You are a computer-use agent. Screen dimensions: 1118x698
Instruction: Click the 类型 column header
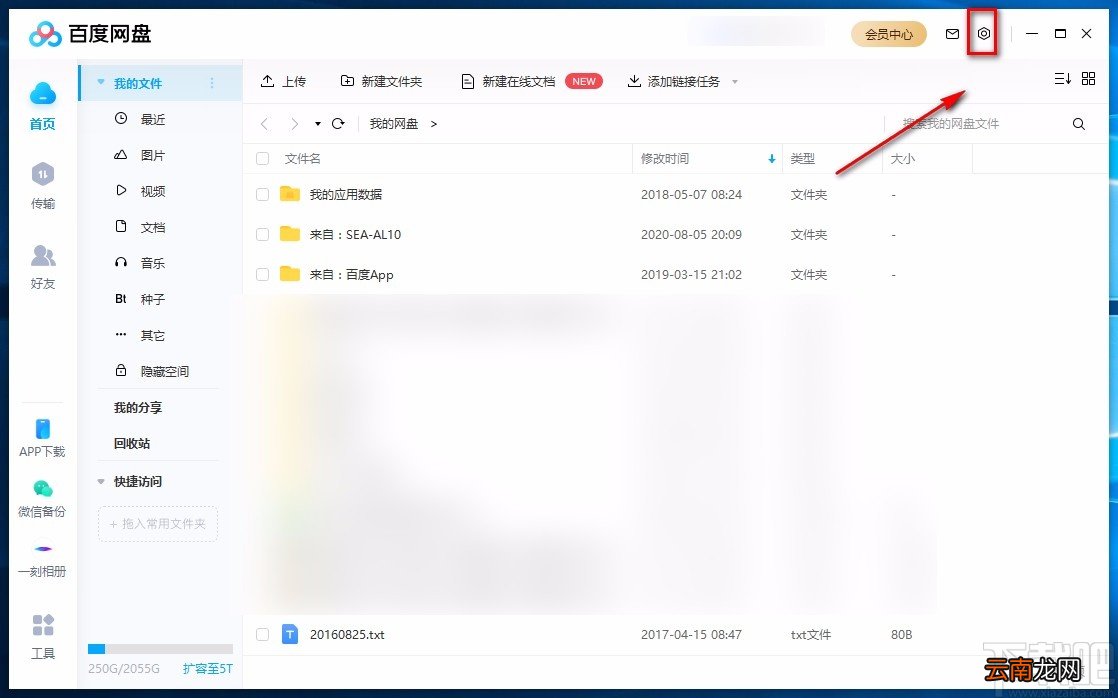[802, 158]
